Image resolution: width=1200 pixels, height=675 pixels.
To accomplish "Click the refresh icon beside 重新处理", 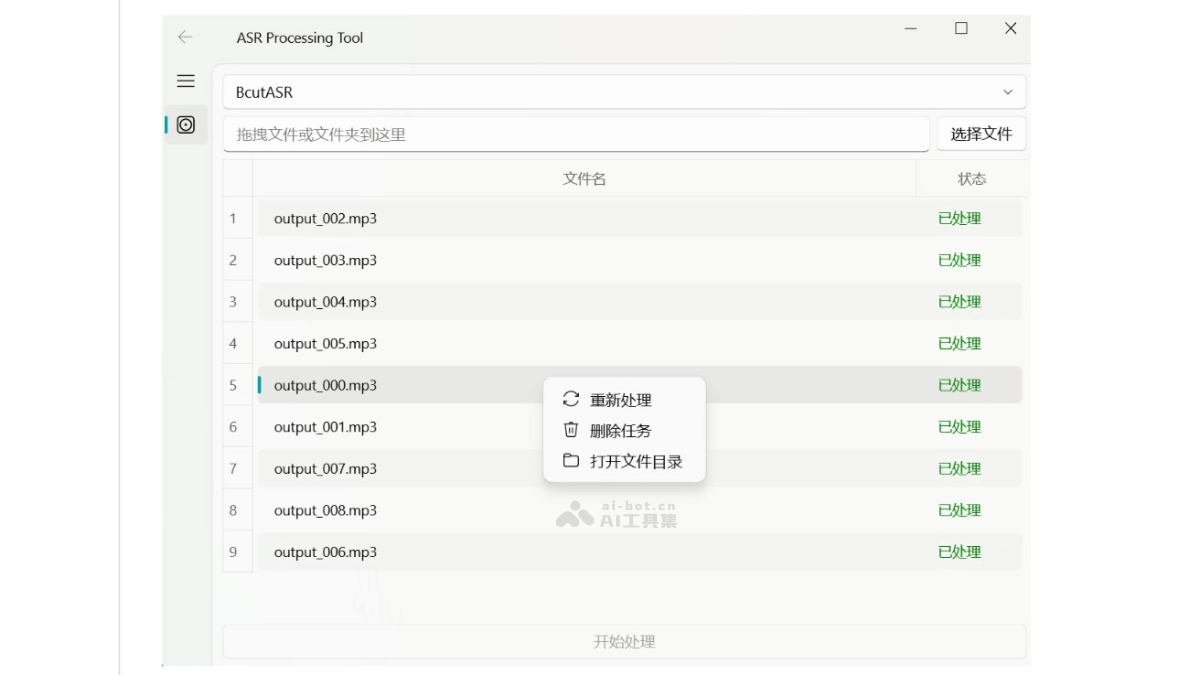I will [570, 399].
